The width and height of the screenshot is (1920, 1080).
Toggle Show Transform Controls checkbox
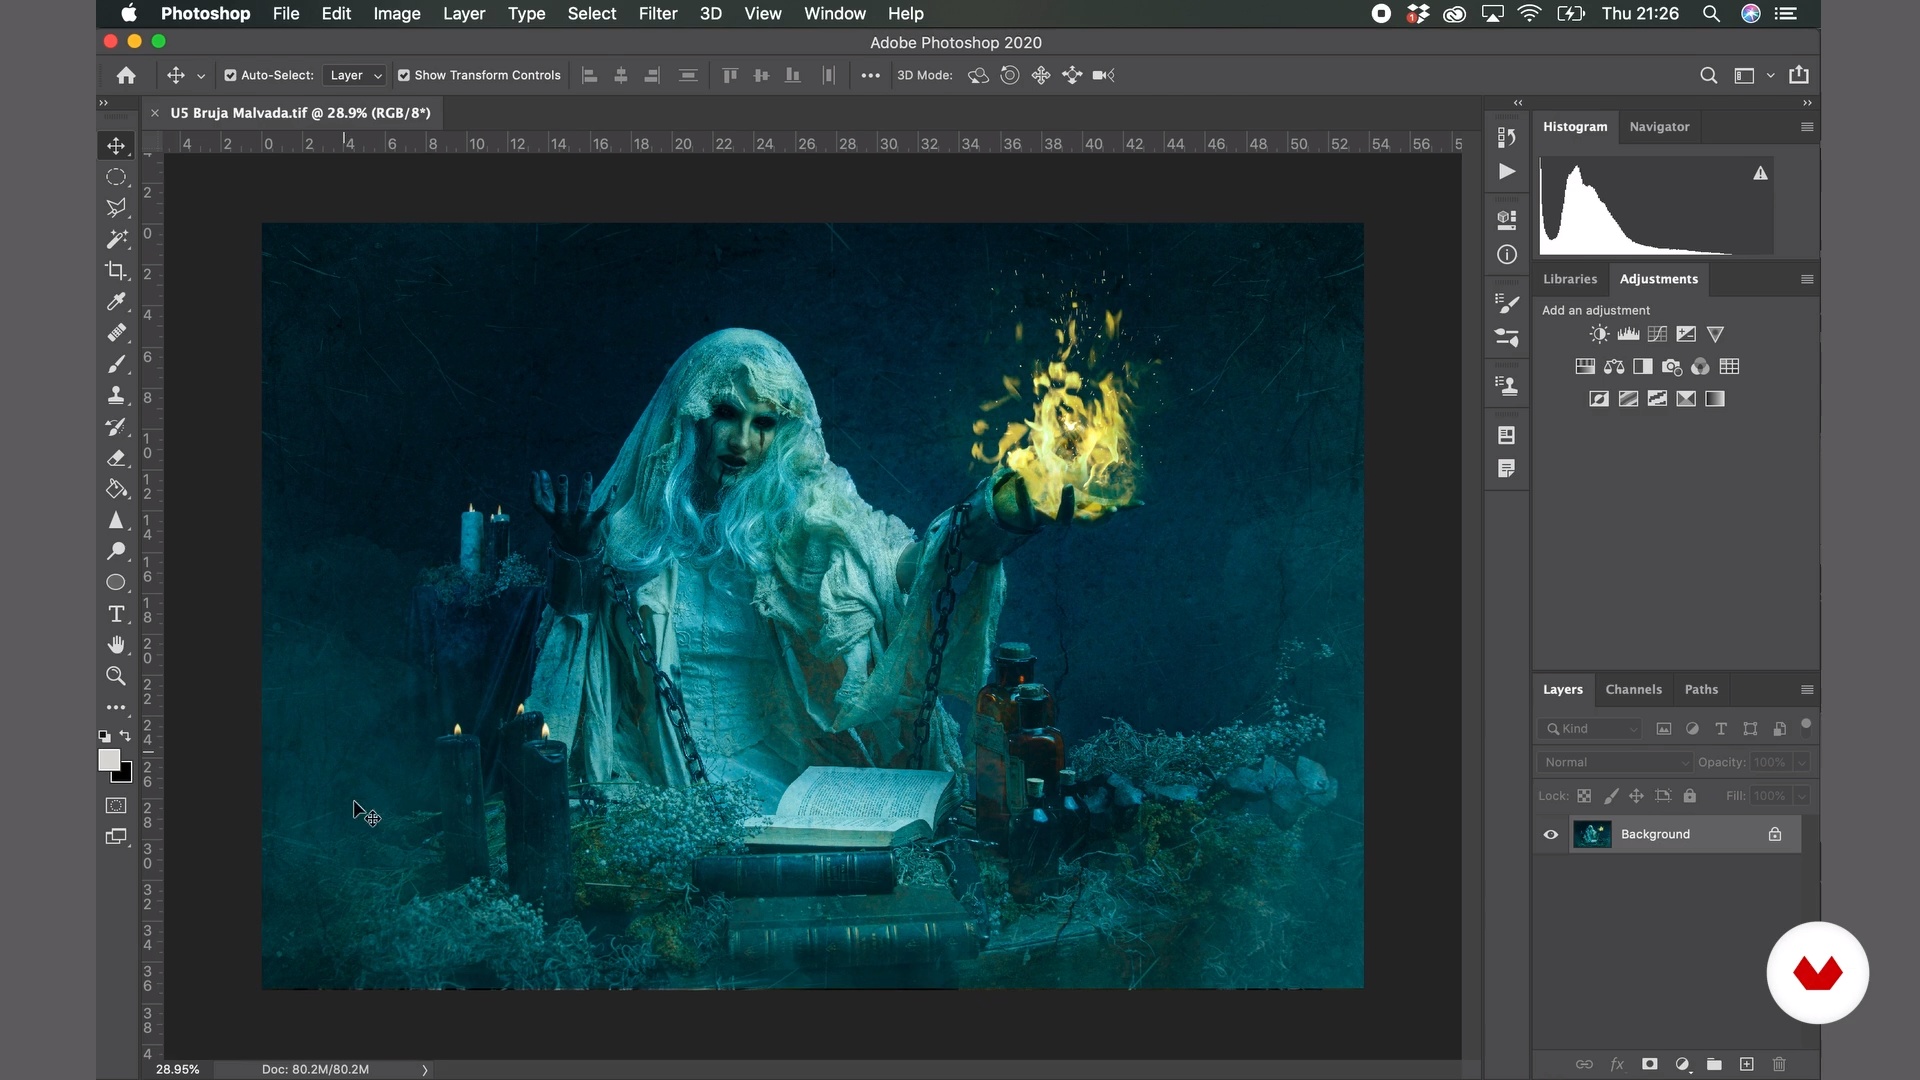404,75
